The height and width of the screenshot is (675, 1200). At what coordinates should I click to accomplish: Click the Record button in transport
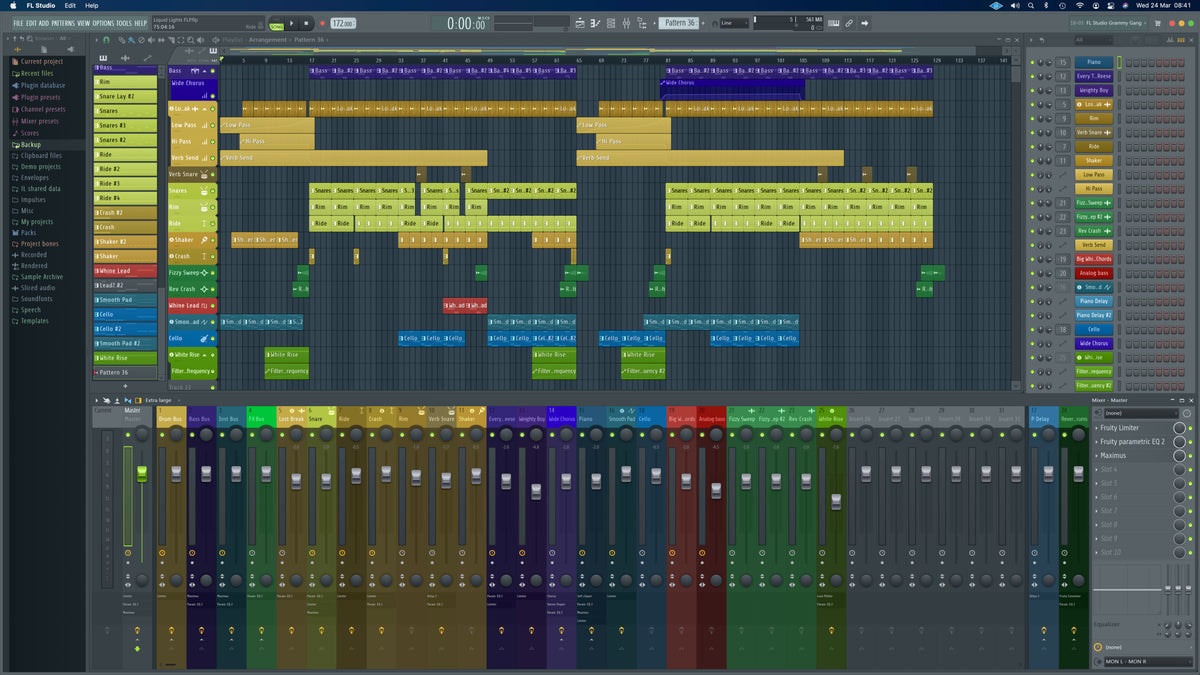coord(323,23)
